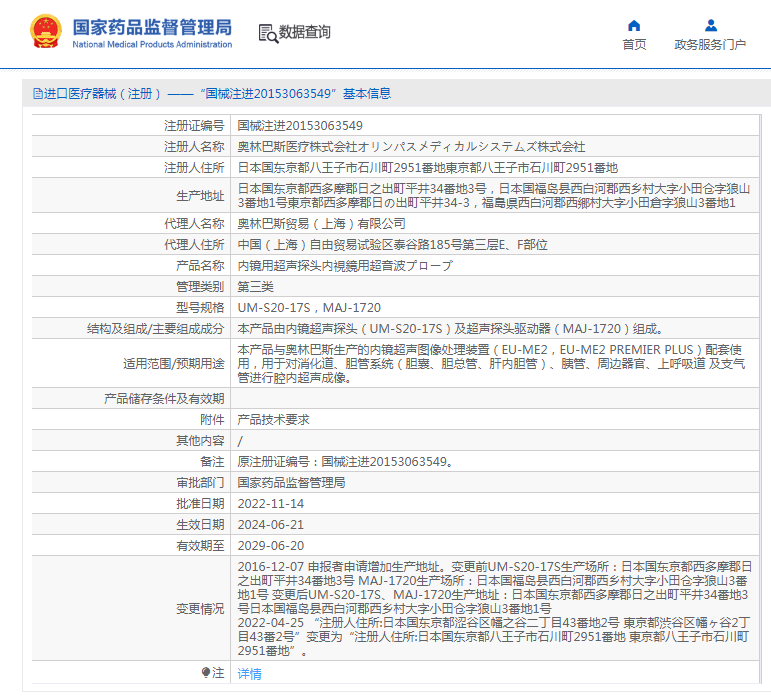Screen dimensions: 771x696
Task: Click the 注册人名称 value 奥林巴斯医疗株式会社
Action: [x=411, y=147]
